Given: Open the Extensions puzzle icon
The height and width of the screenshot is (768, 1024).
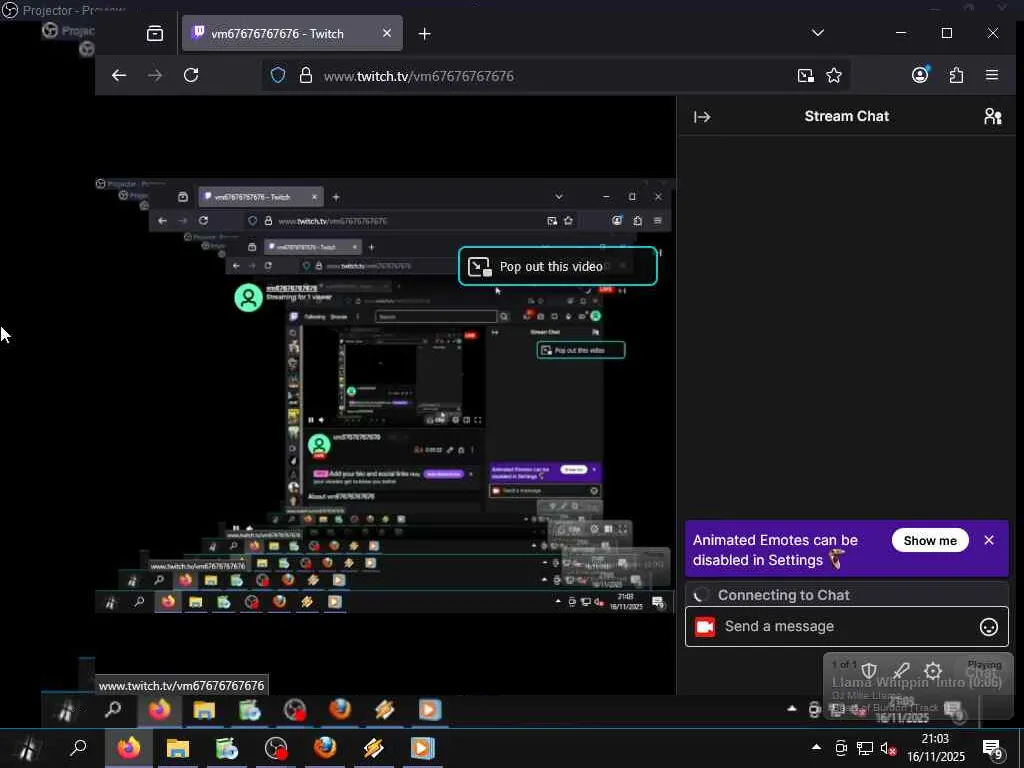Looking at the screenshot, I should pos(956,76).
